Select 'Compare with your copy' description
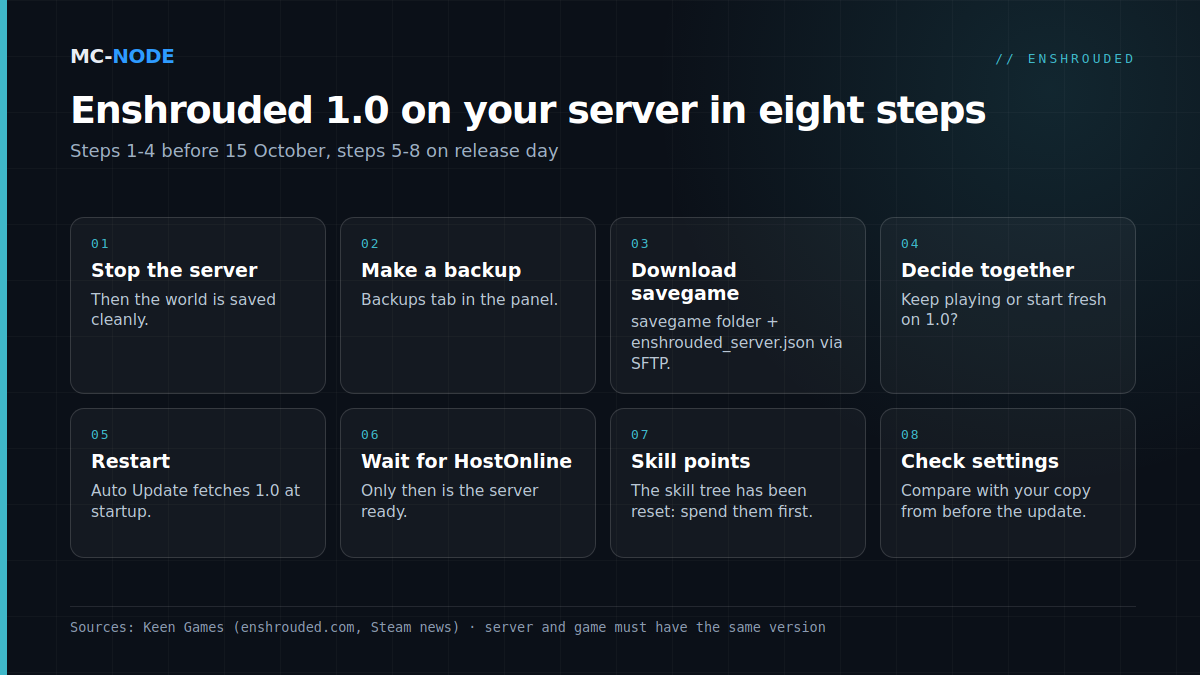Image resolution: width=1200 pixels, height=675 pixels. coord(996,500)
